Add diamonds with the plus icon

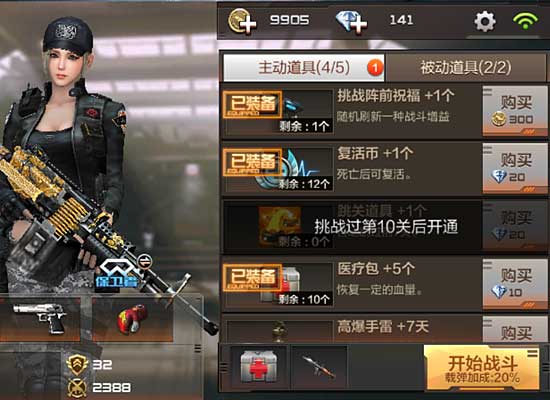click(351, 22)
